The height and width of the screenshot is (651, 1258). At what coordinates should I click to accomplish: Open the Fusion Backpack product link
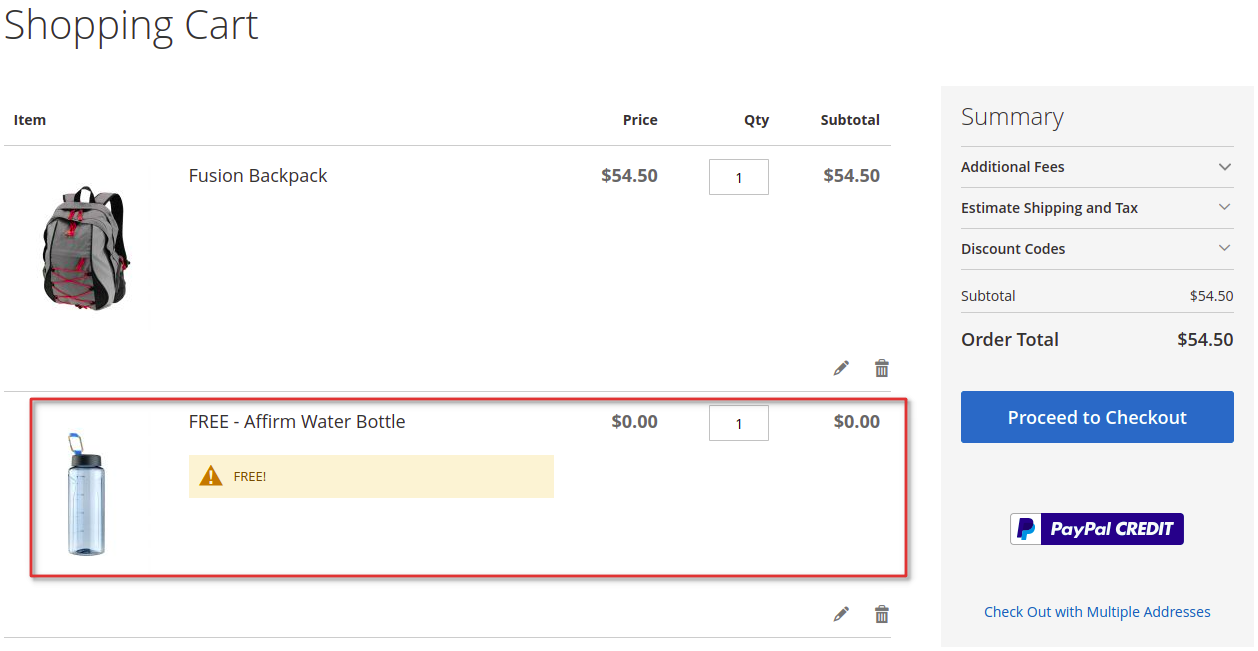point(258,176)
